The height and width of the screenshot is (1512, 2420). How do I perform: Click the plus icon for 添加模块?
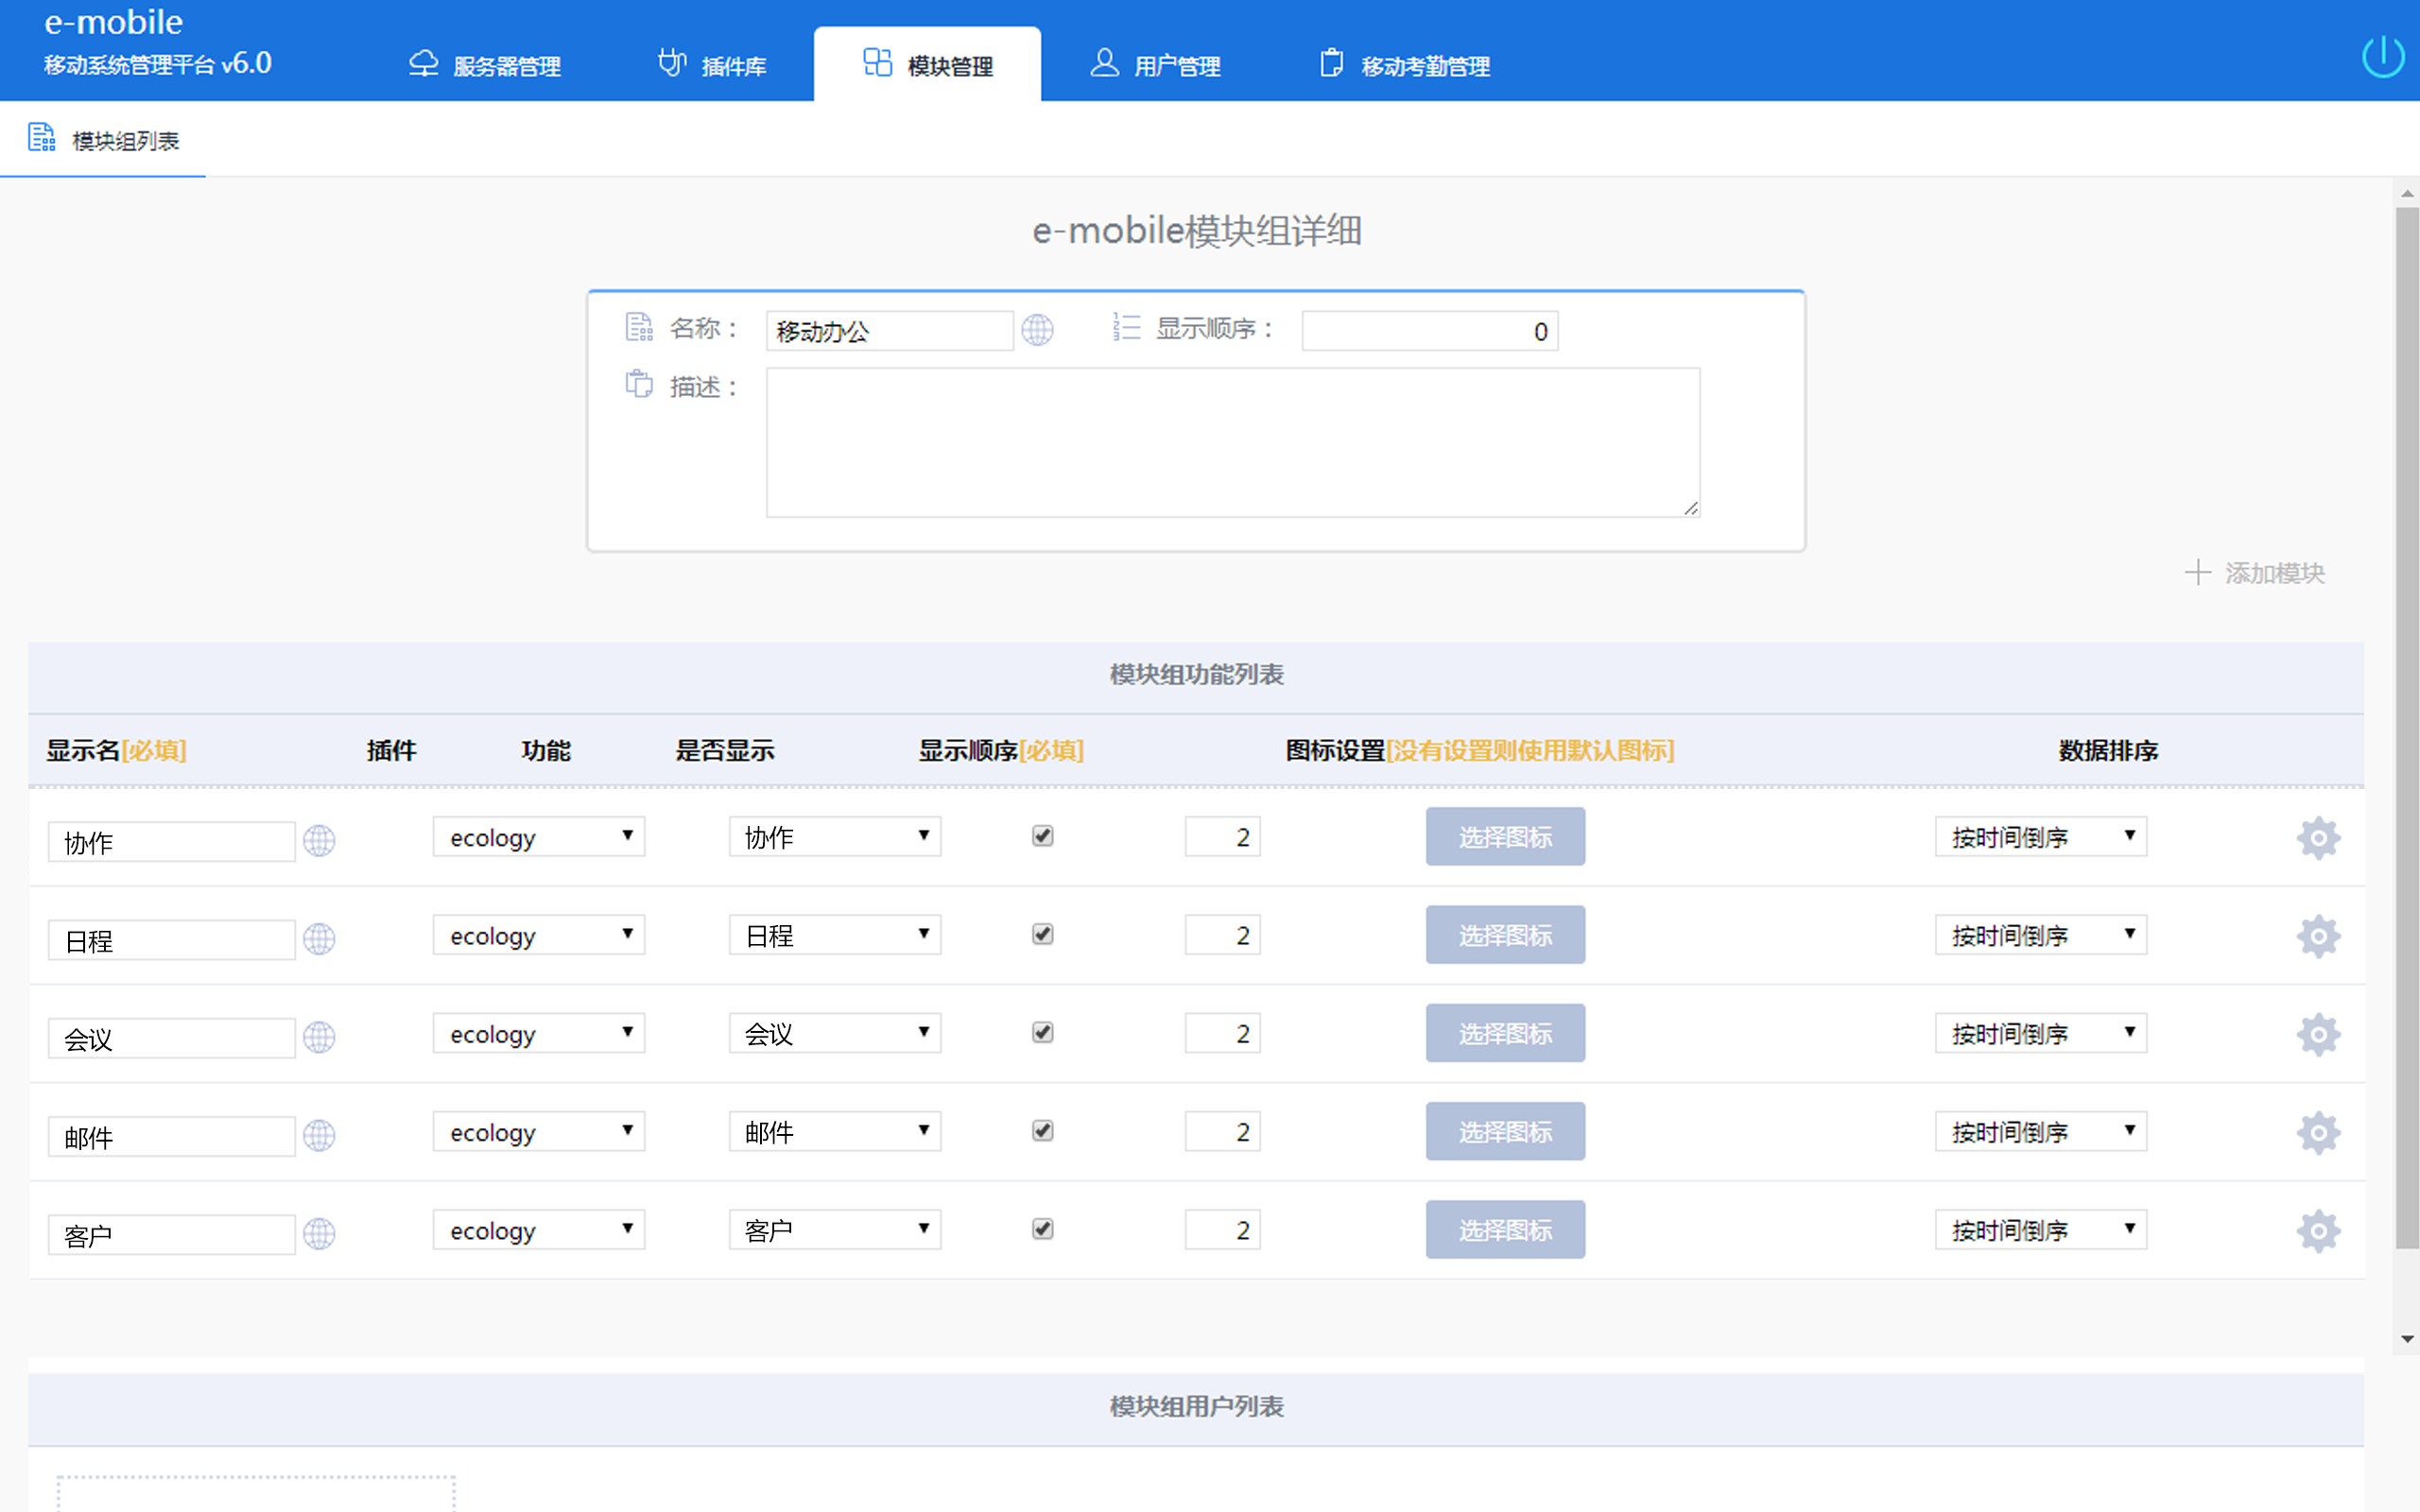(2197, 573)
